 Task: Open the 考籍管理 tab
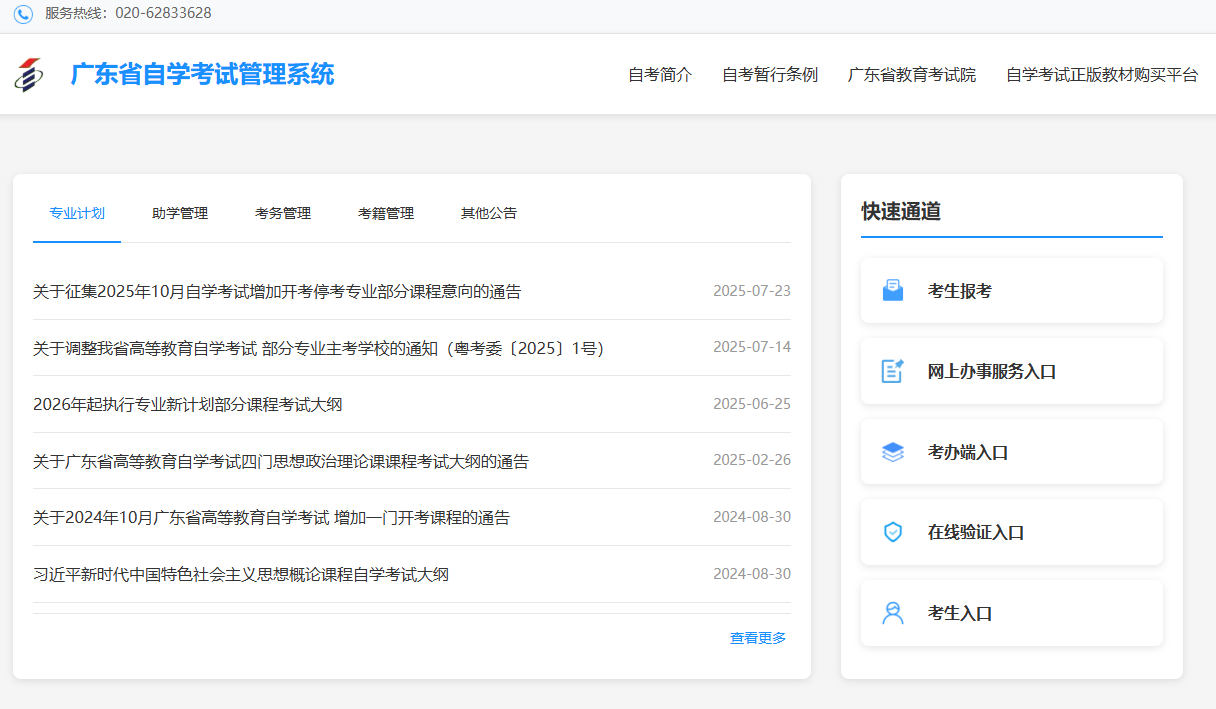pyautogui.click(x=386, y=213)
